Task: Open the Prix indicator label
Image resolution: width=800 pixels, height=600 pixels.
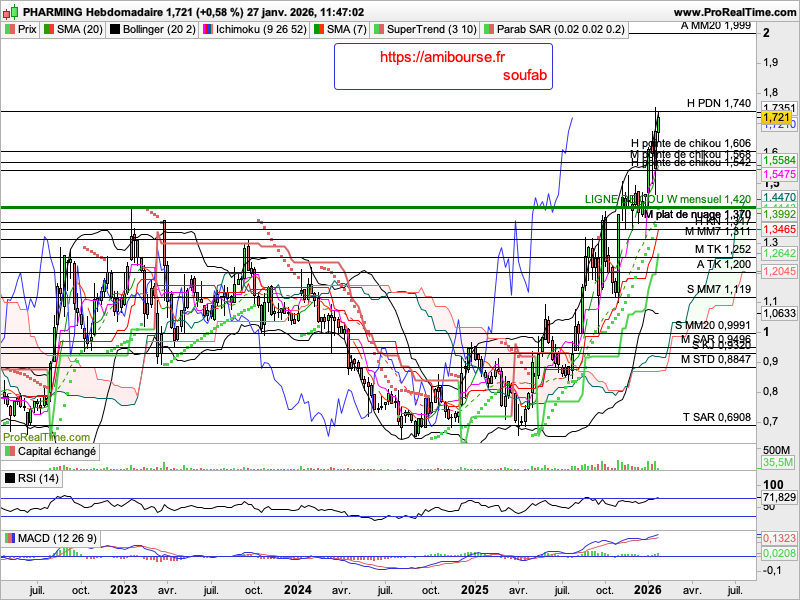Action: point(27,30)
